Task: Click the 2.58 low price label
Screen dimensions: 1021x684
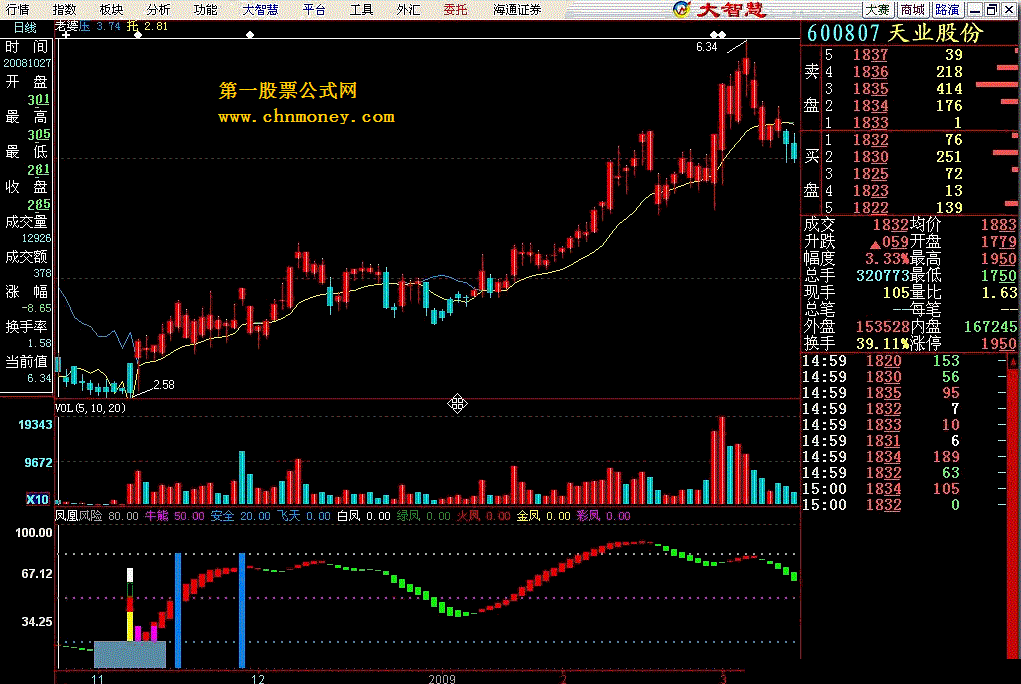Action: (164, 384)
